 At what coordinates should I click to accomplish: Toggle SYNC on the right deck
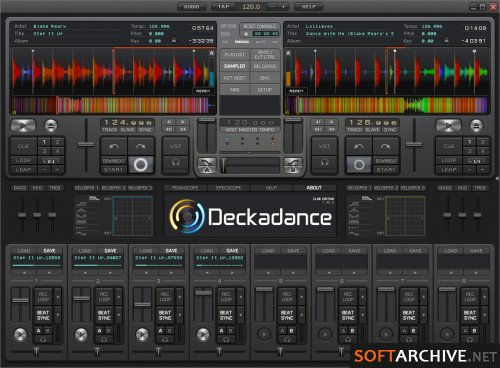390,130
